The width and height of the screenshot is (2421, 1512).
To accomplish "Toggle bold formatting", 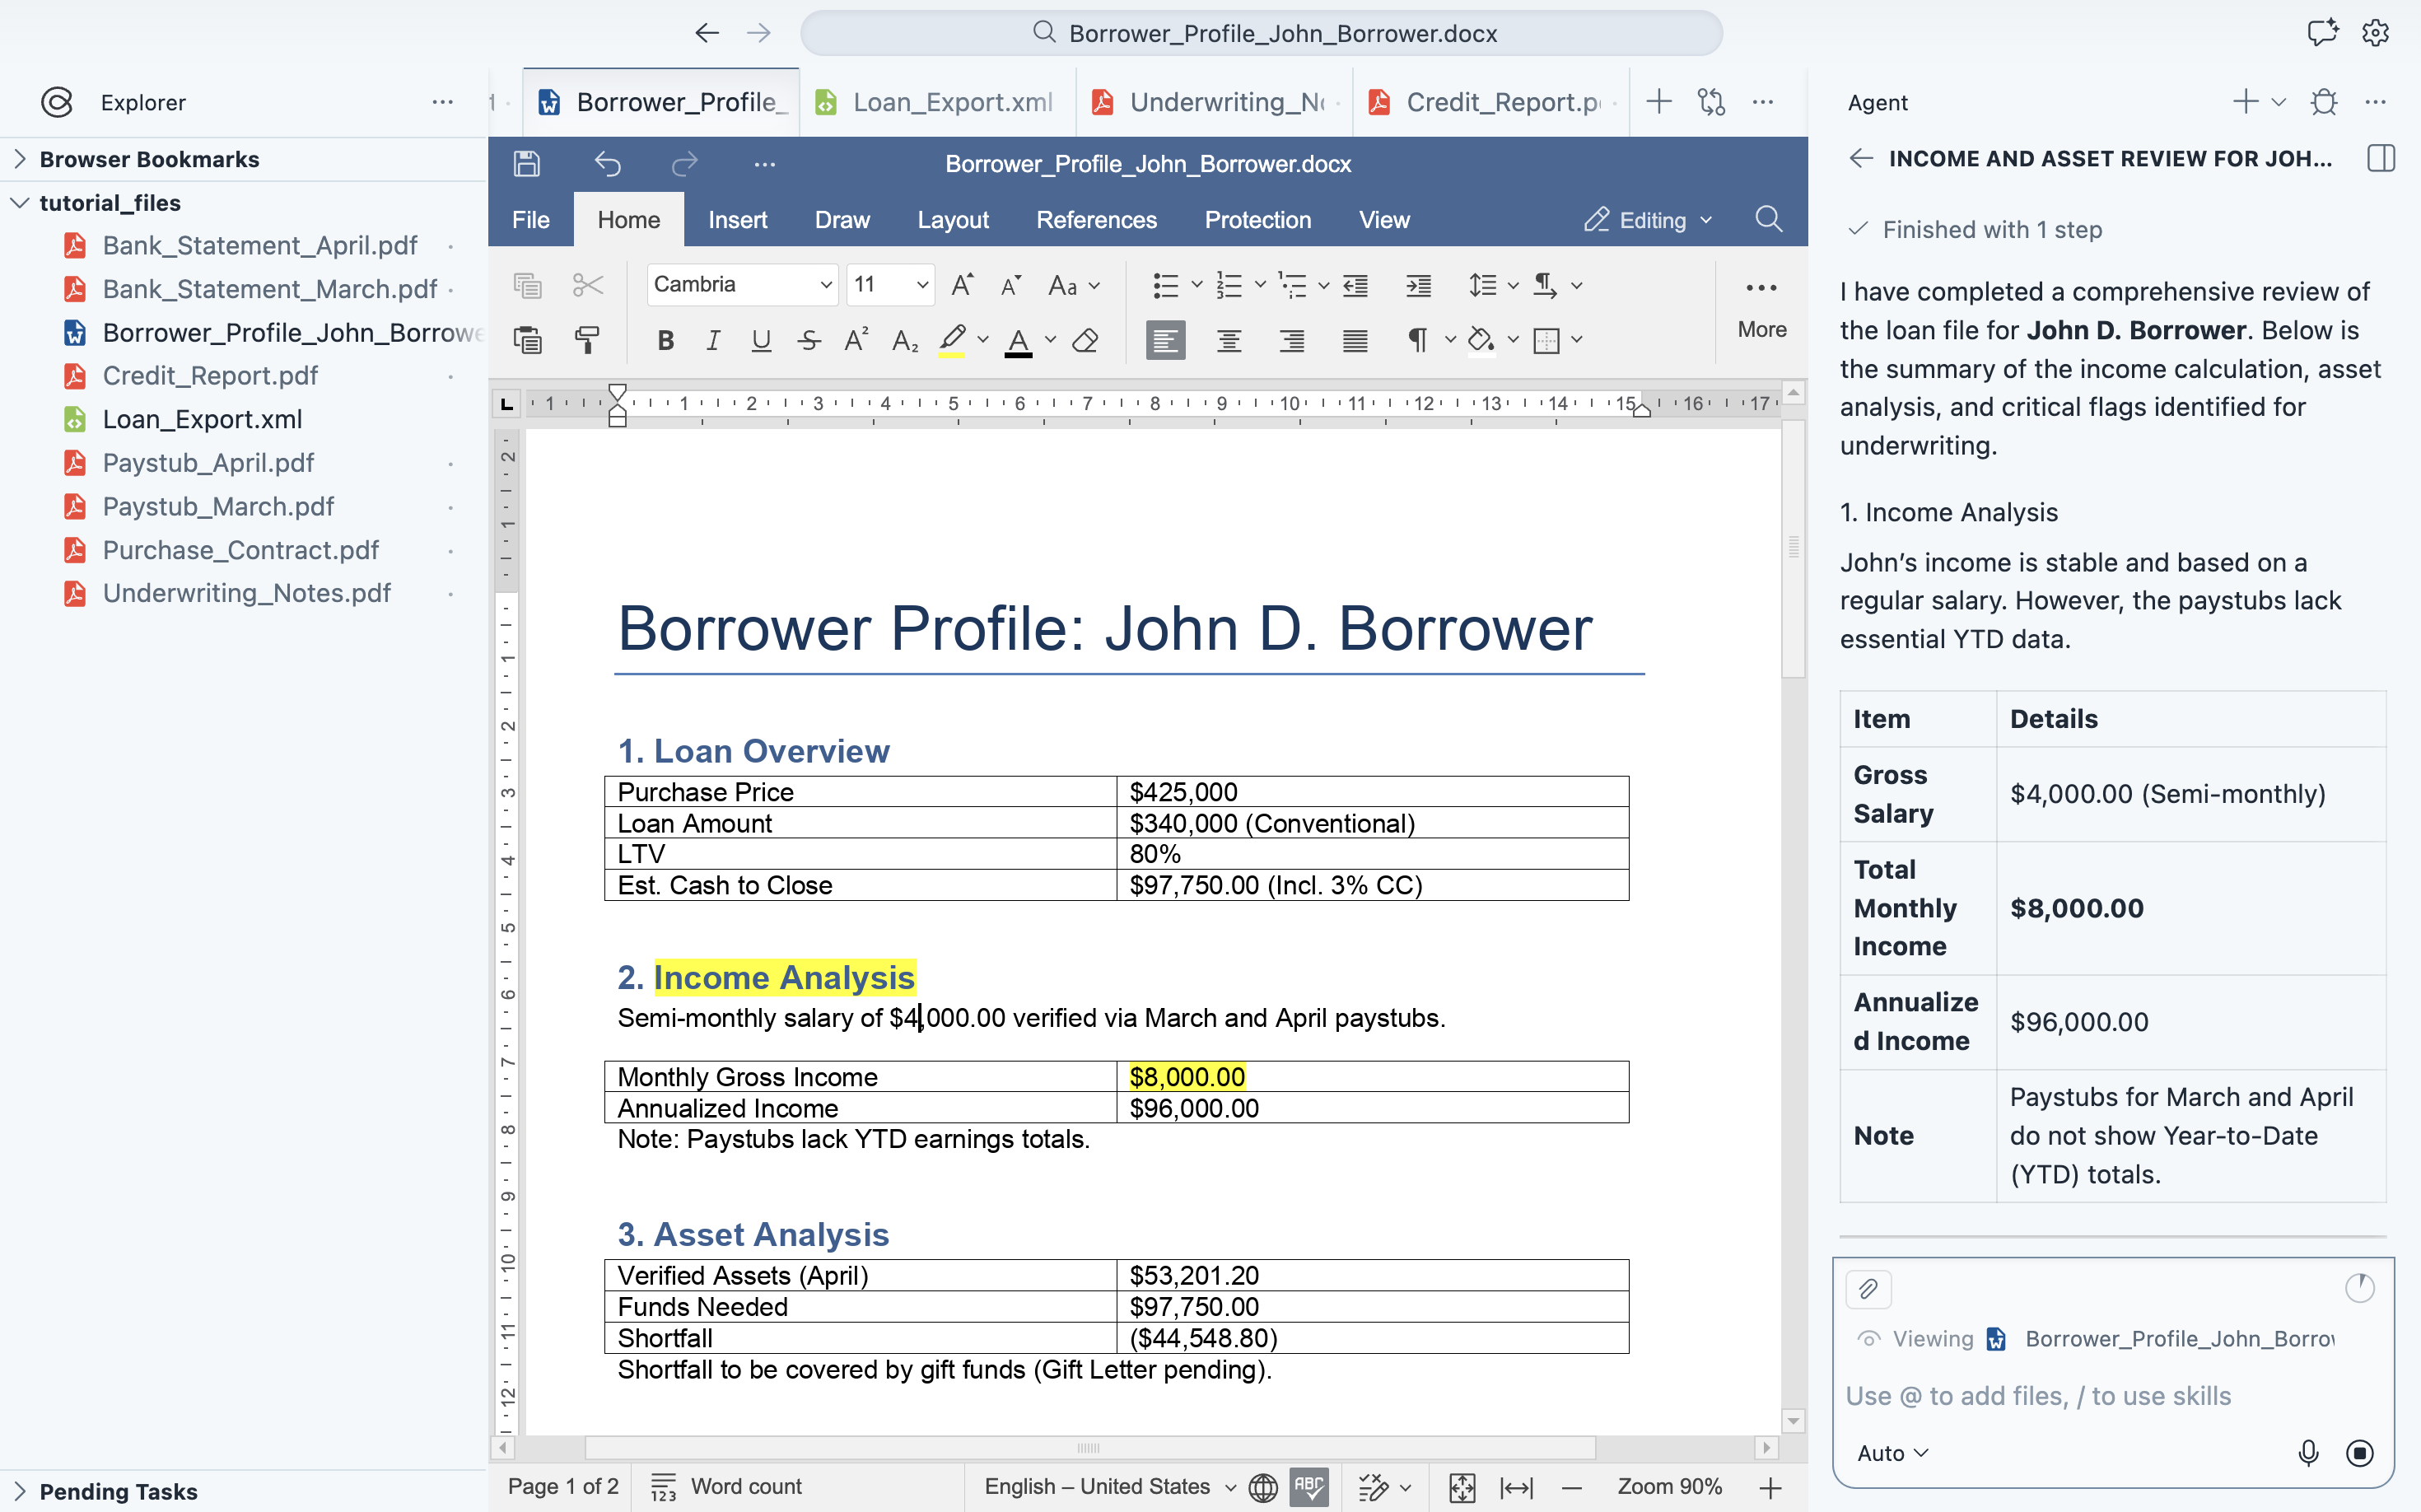I will (665, 340).
